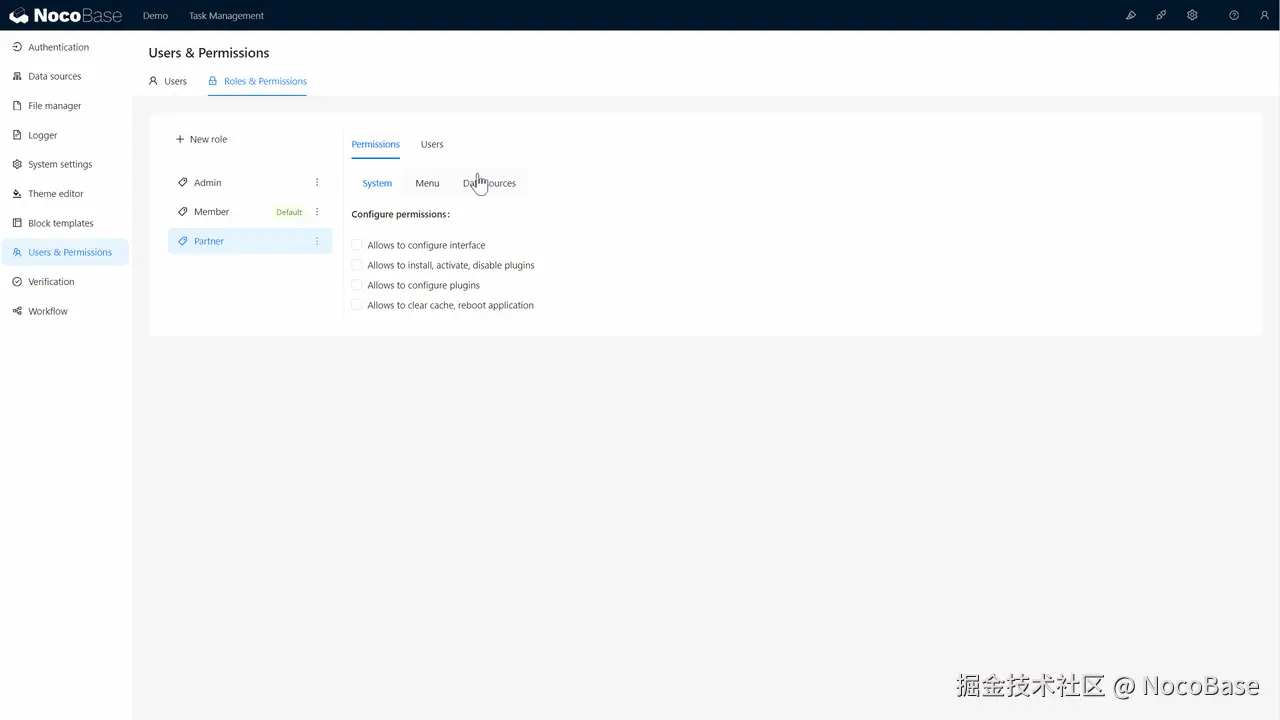The width and height of the screenshot is (1280, 720).
Task: Open Block templates from the sidebar
Action: point(60,222)
